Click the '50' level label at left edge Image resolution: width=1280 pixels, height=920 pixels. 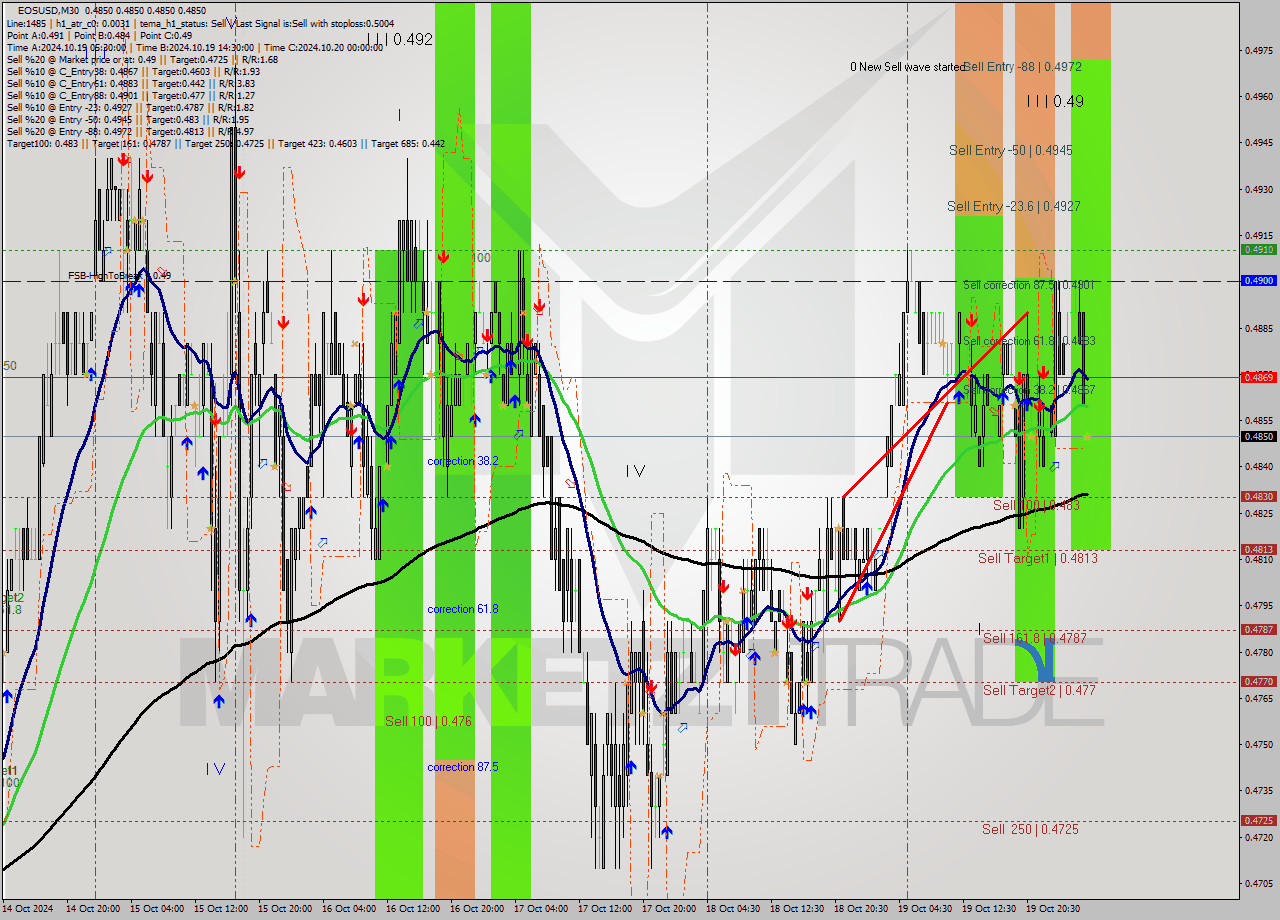(10, 366)
